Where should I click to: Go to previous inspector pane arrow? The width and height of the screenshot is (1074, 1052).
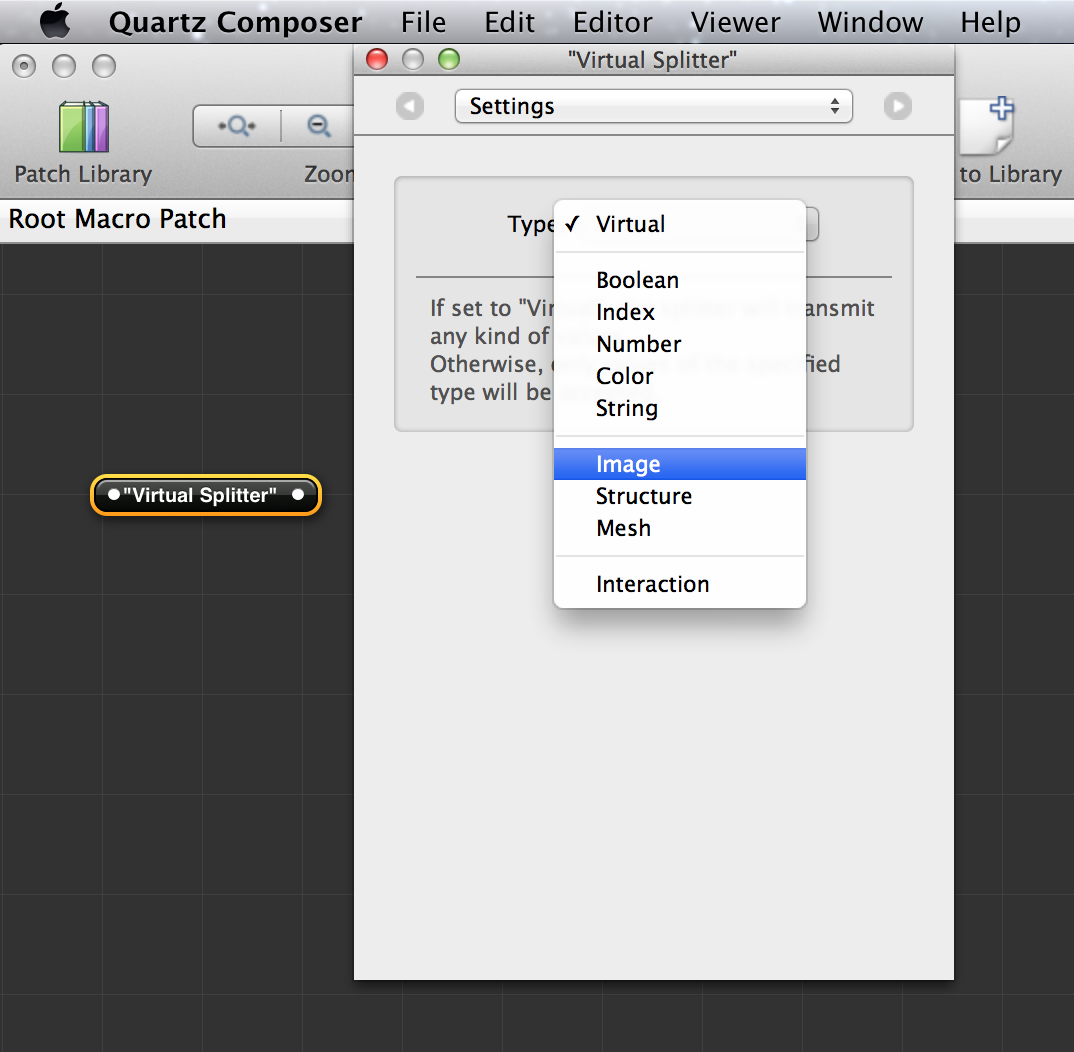click(x=410, y=106)
